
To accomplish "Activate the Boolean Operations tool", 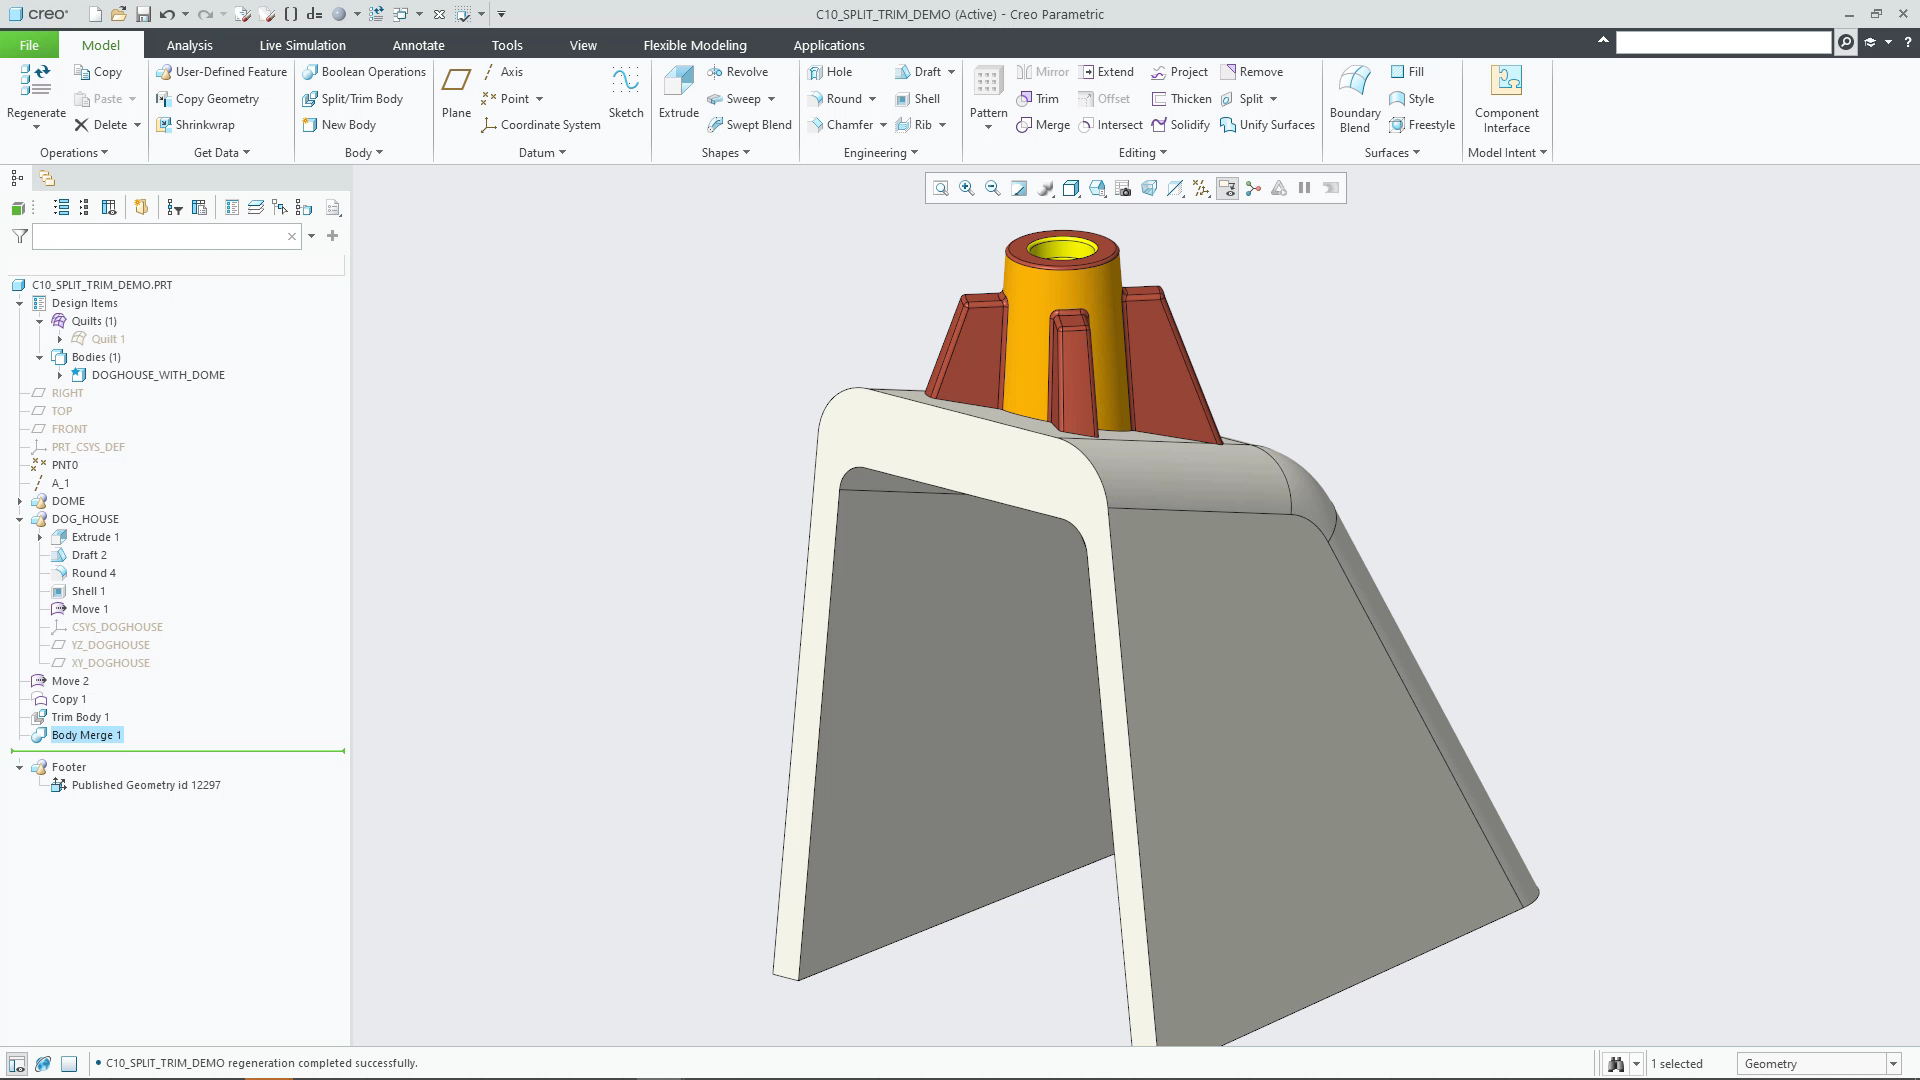I will point(364,71).
